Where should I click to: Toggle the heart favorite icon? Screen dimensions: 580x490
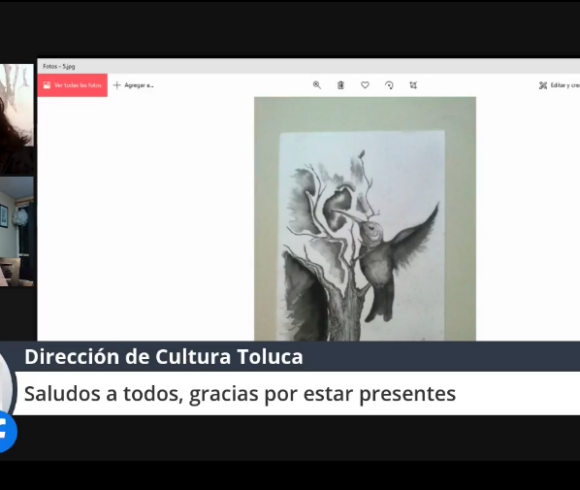pyautogui.click(x=365, y=85)
